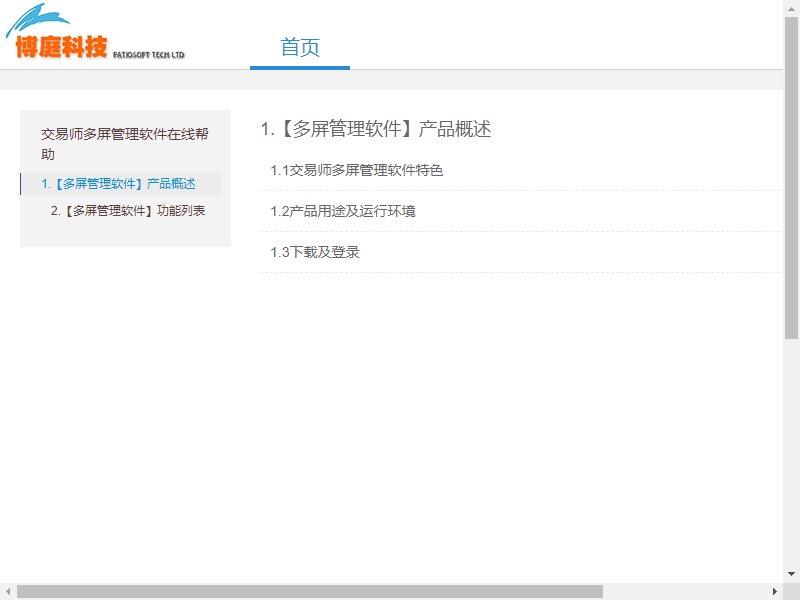
Task: Click the 博庭科技 company logo
Action: (95, 32)
